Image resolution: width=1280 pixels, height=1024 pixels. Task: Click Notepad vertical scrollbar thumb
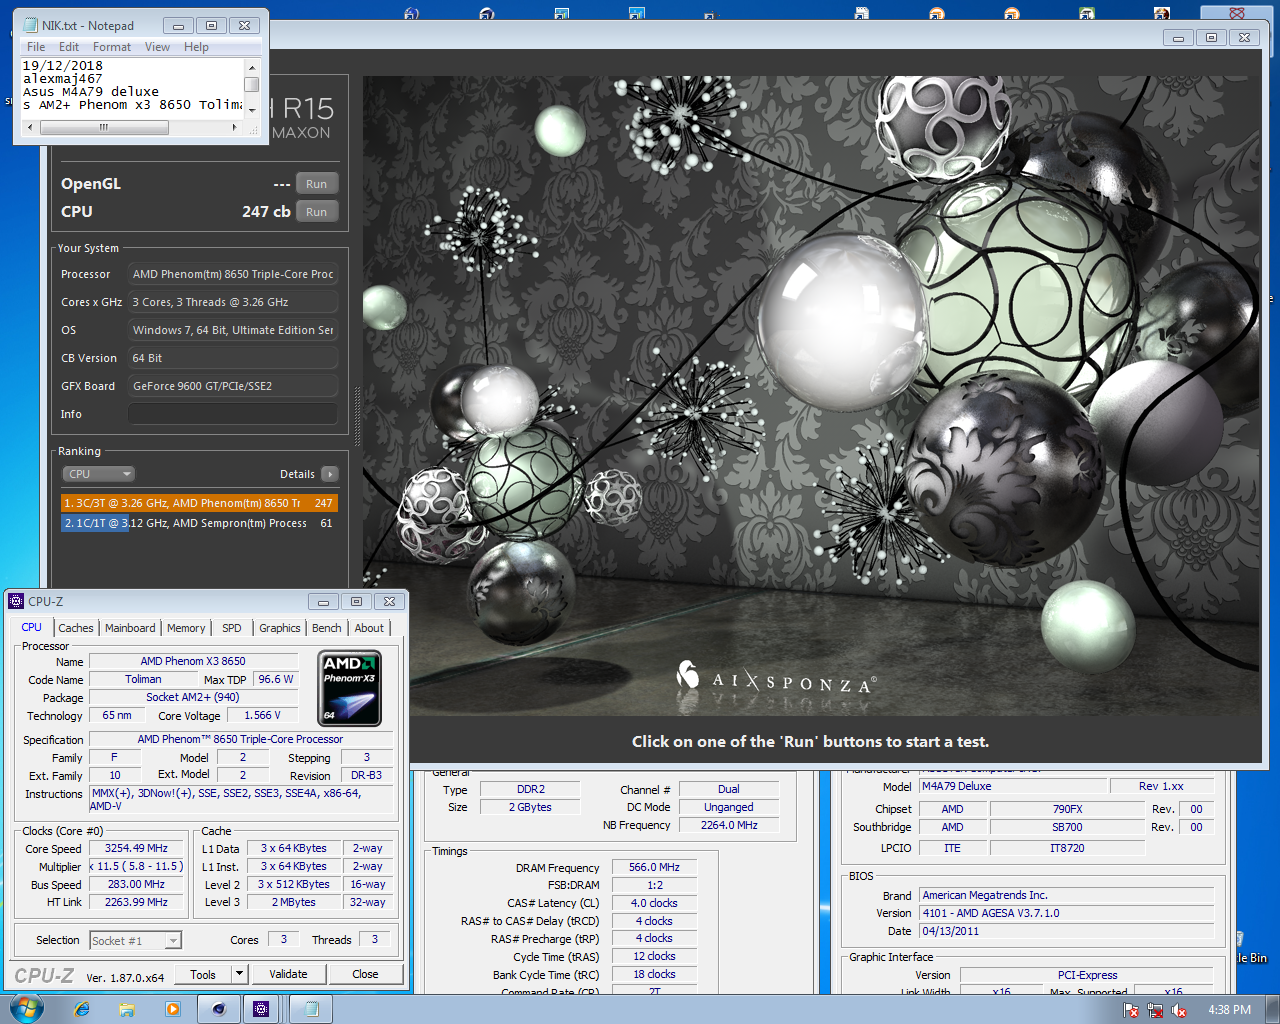tap(252, 84)
